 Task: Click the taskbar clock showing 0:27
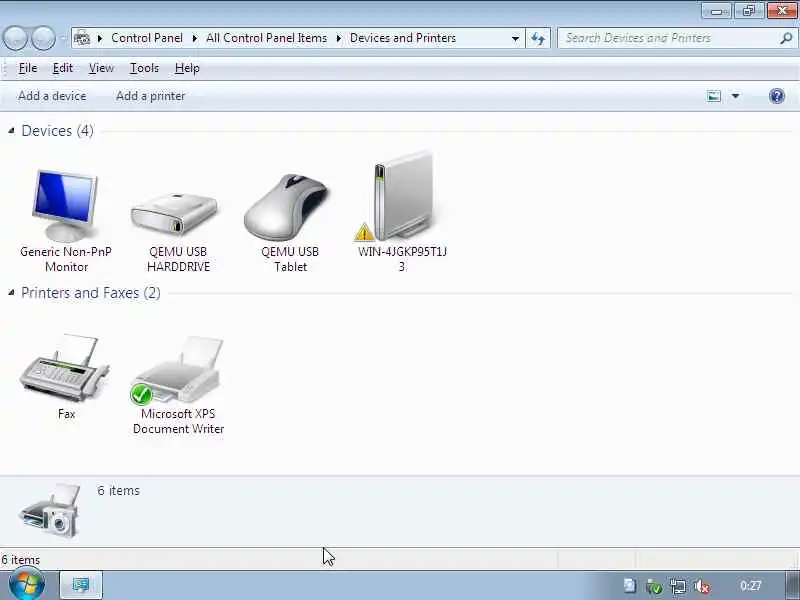[751, 586]
